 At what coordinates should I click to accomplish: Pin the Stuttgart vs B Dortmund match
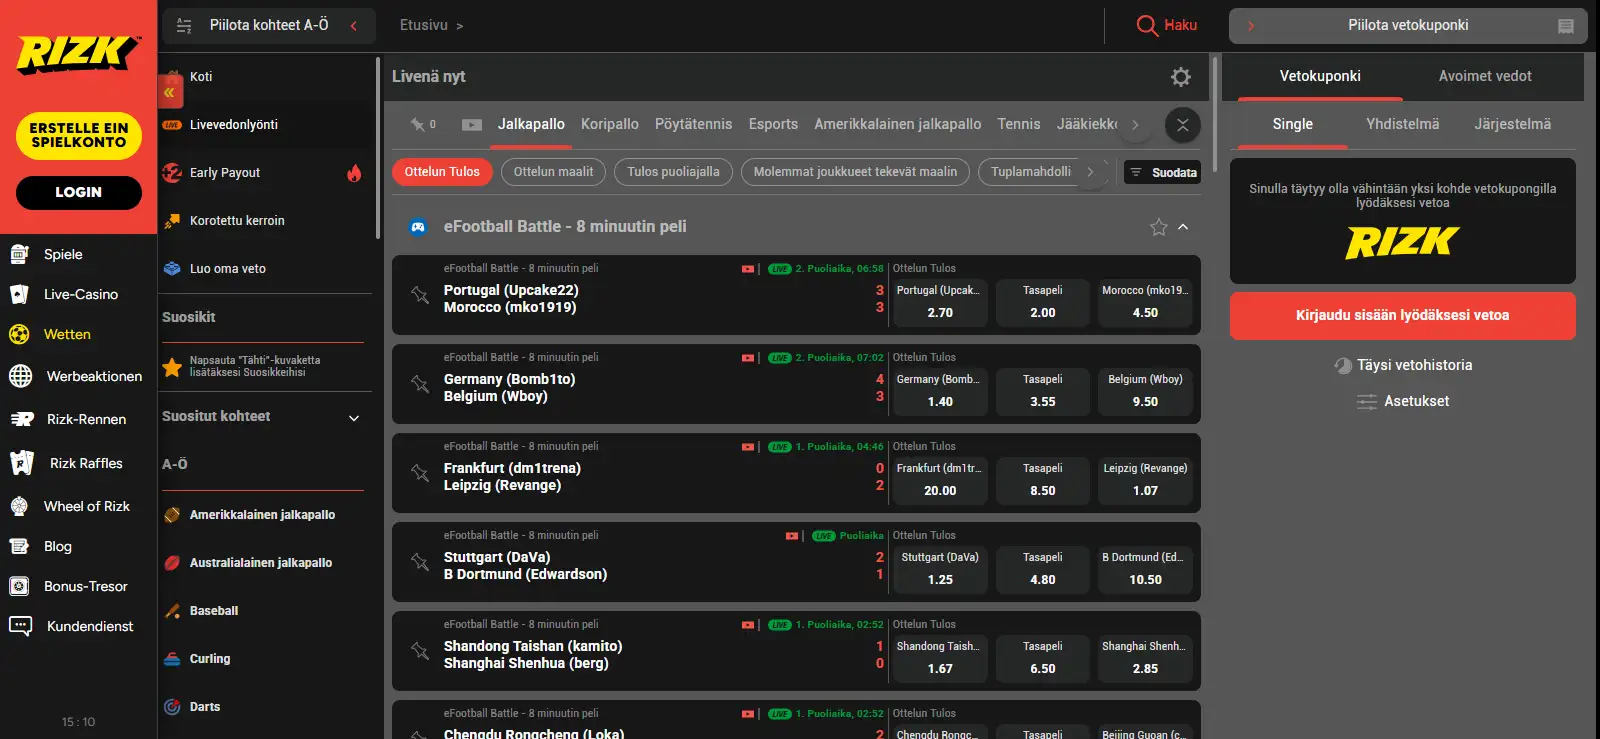tap(420, 562)
